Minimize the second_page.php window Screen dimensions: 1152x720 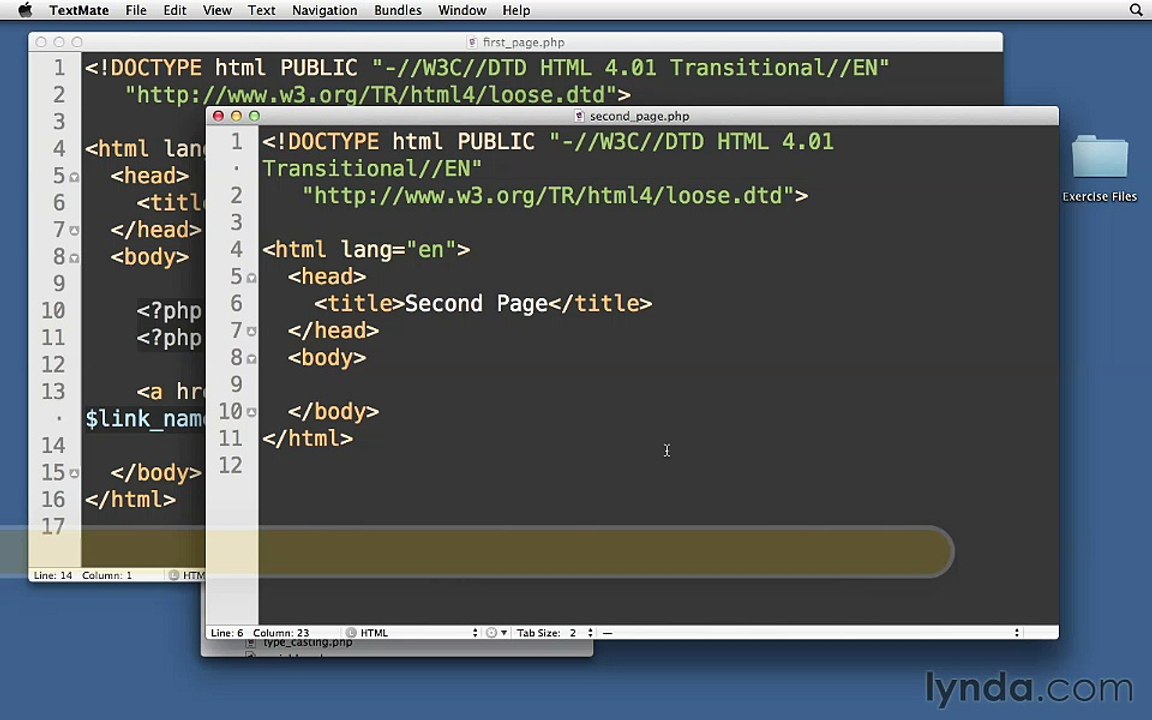click(x=236, y=116)
